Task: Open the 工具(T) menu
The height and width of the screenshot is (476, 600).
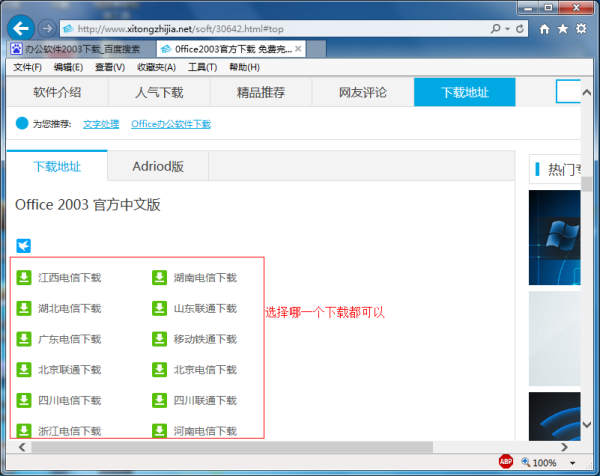Action: (202, 67)
